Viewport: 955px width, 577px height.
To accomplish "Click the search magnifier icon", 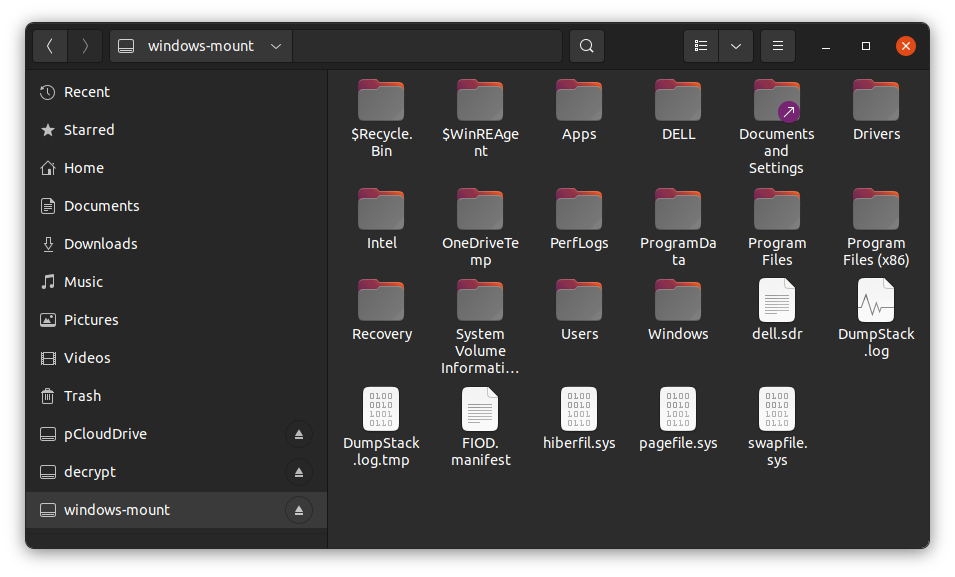I will pyautogui.click(x=587, y=46).
